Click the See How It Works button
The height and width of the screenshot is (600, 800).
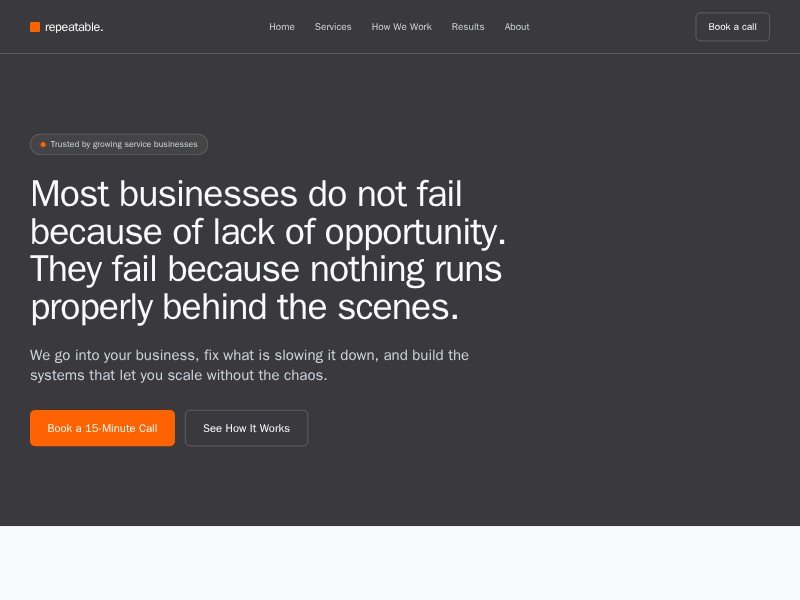(x=246, y=428)
